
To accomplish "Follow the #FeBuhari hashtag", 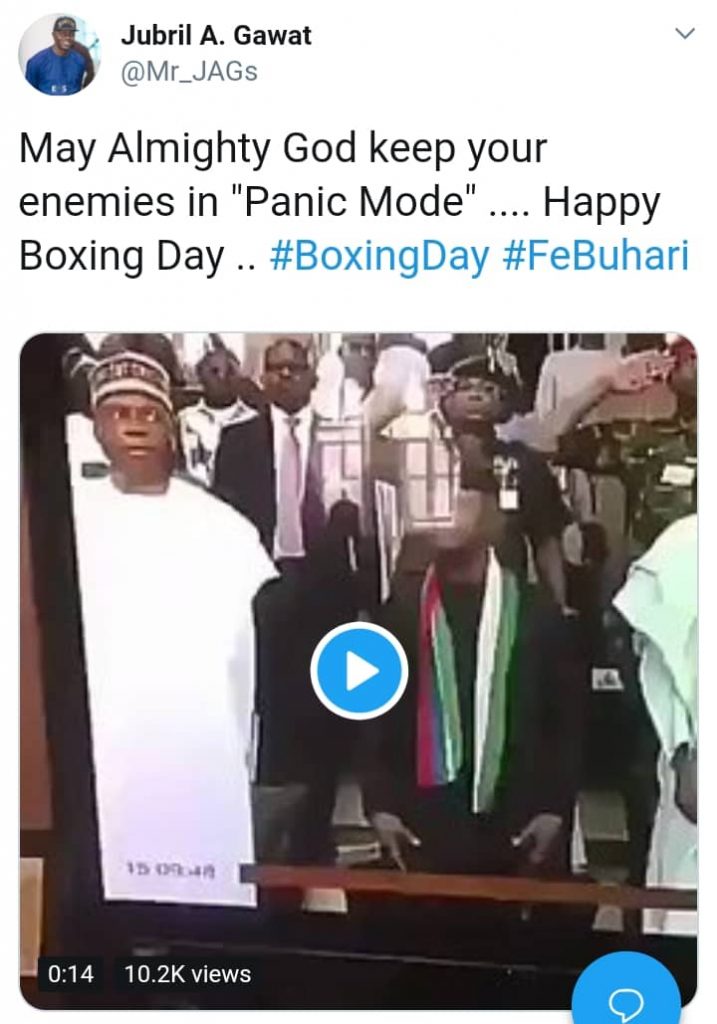I will (x=596, y=256).
